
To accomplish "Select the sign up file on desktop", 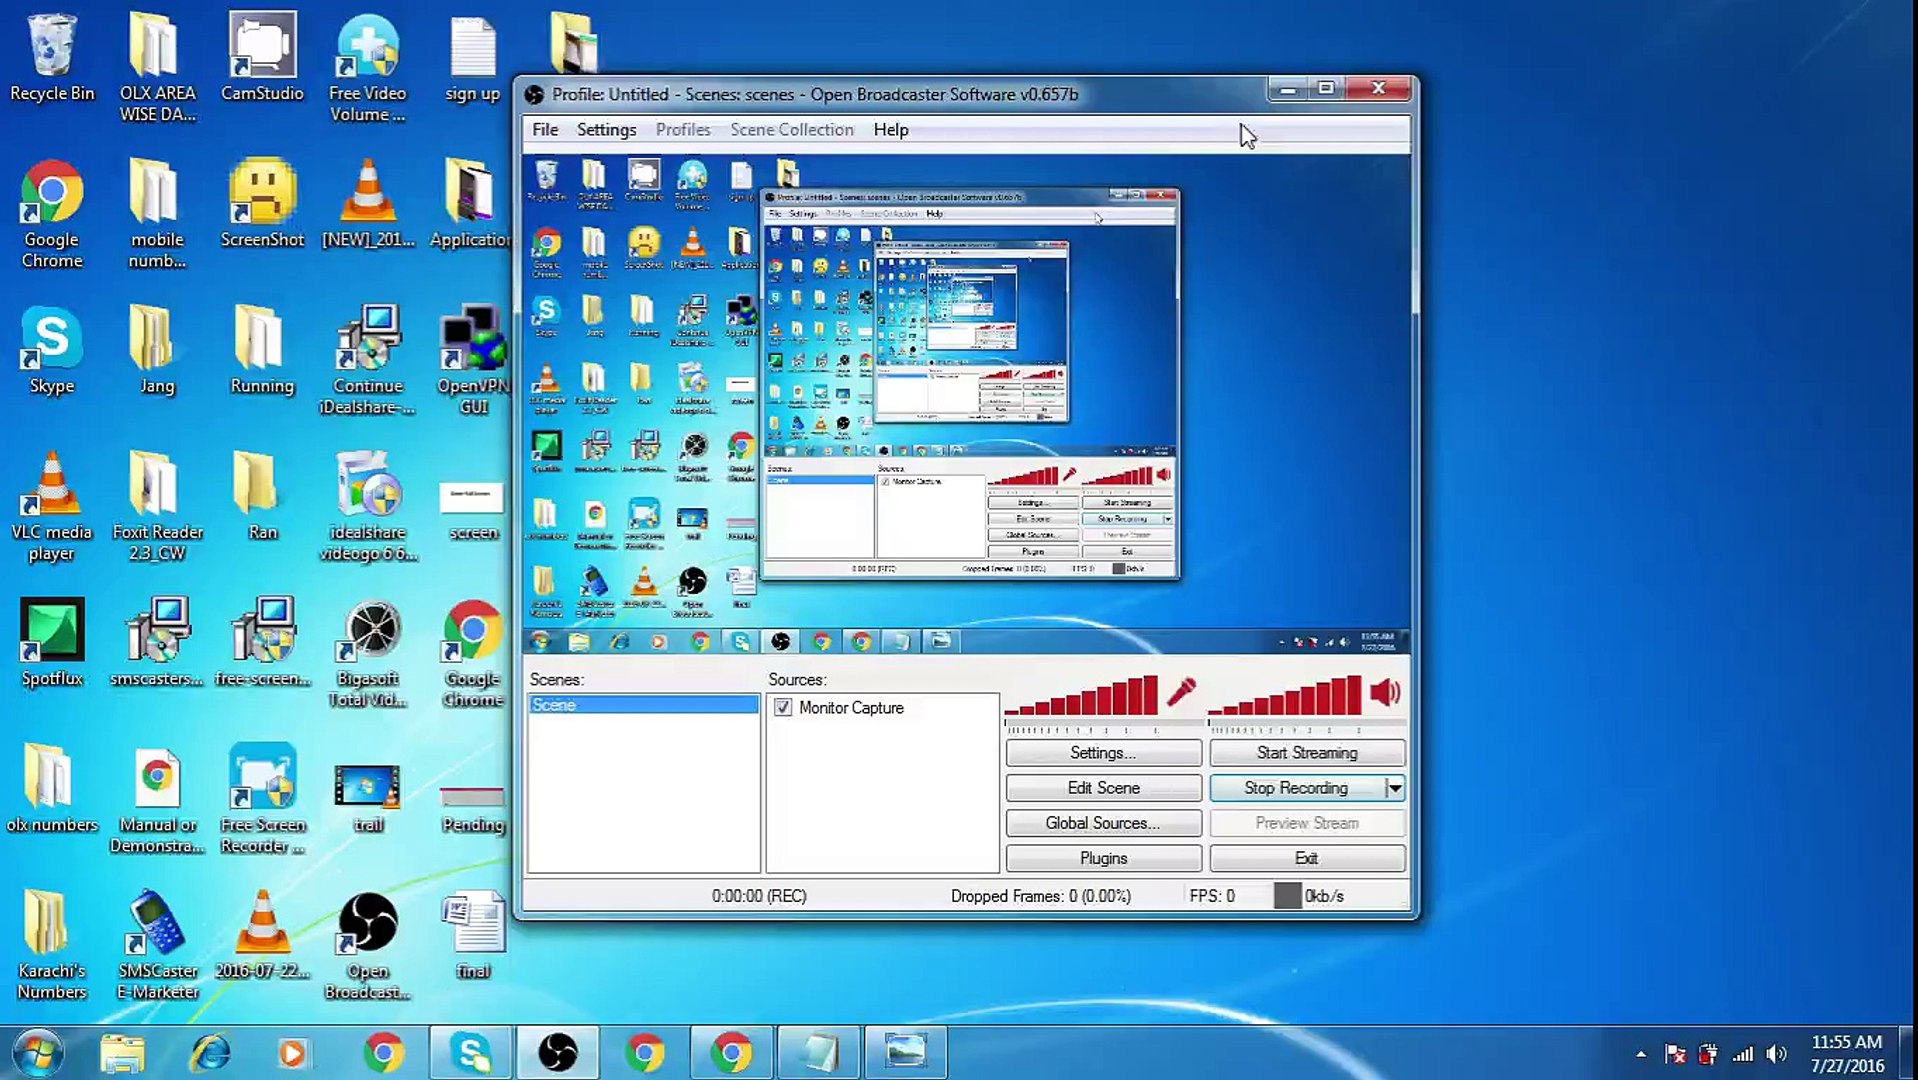I will [473, 58].
